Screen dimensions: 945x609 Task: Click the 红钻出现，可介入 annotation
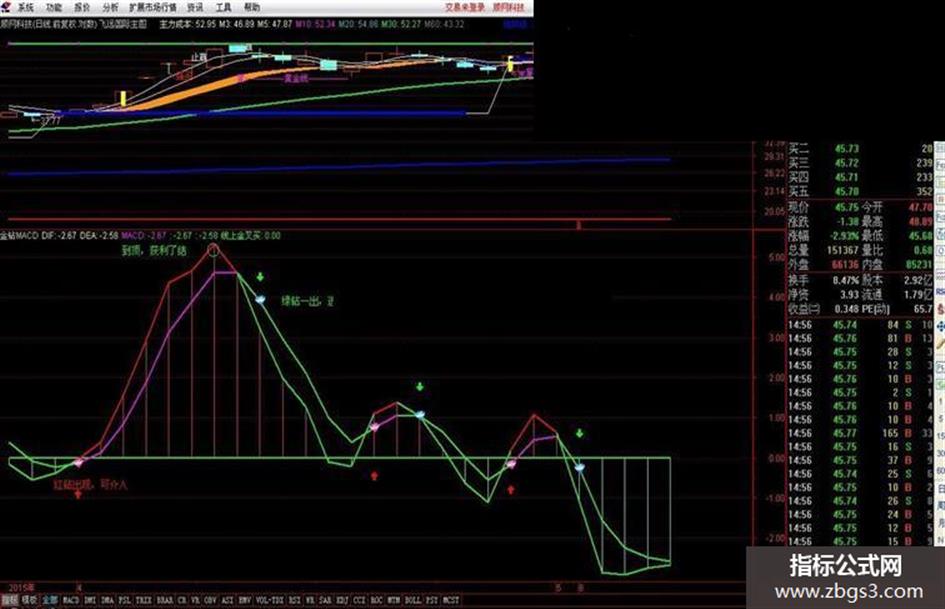(x=90, y=484)
